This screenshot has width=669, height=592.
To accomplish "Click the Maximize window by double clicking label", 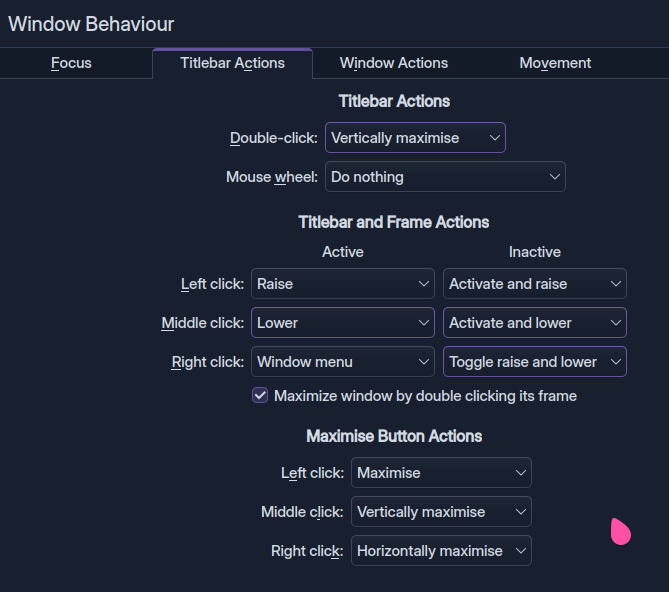I will tap(425, 396).
